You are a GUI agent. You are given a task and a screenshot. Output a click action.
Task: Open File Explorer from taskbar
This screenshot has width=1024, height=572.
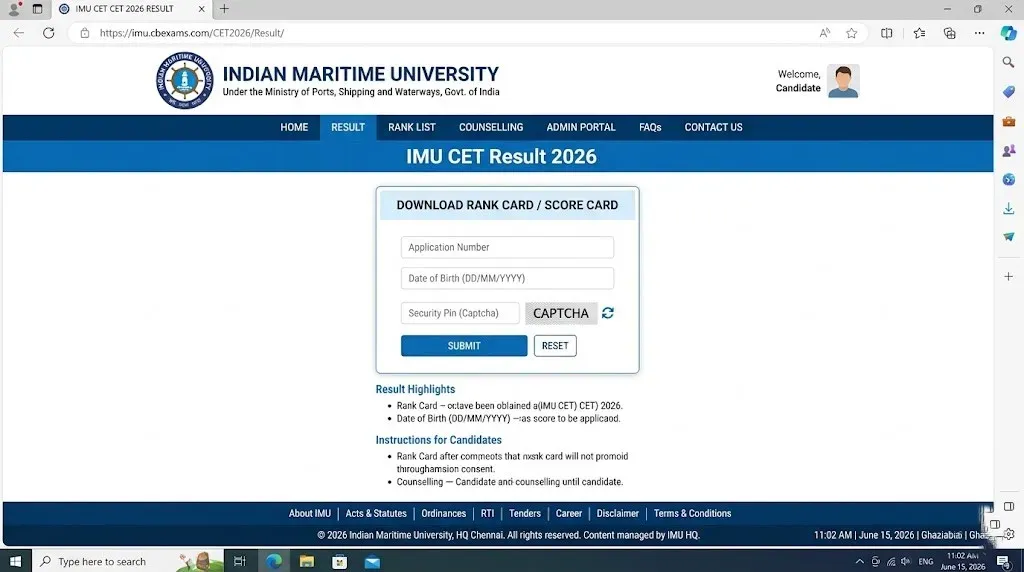(x=306, y=562)
